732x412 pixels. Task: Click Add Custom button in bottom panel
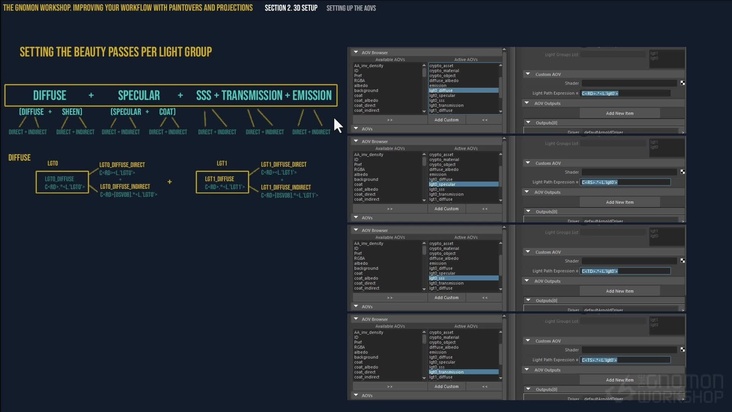[x=446, y=387]
